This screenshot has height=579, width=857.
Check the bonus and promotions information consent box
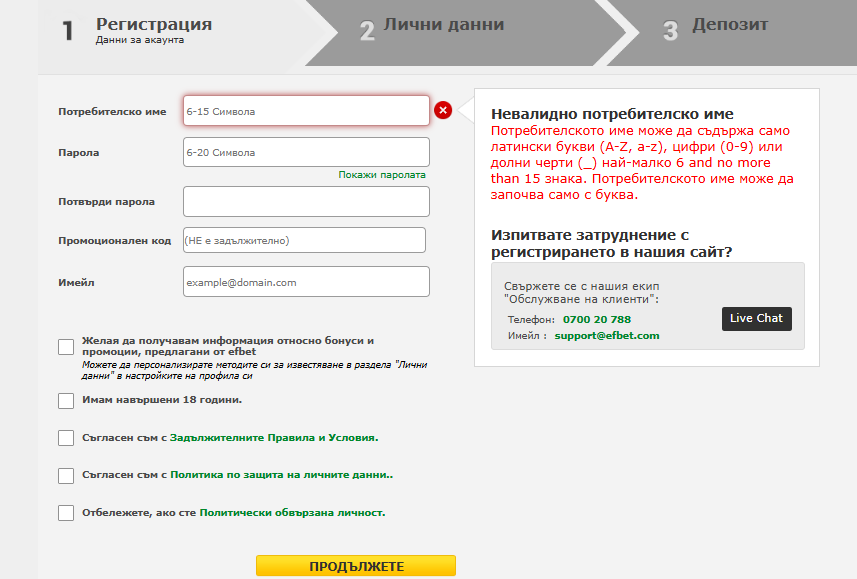(65, 348)
